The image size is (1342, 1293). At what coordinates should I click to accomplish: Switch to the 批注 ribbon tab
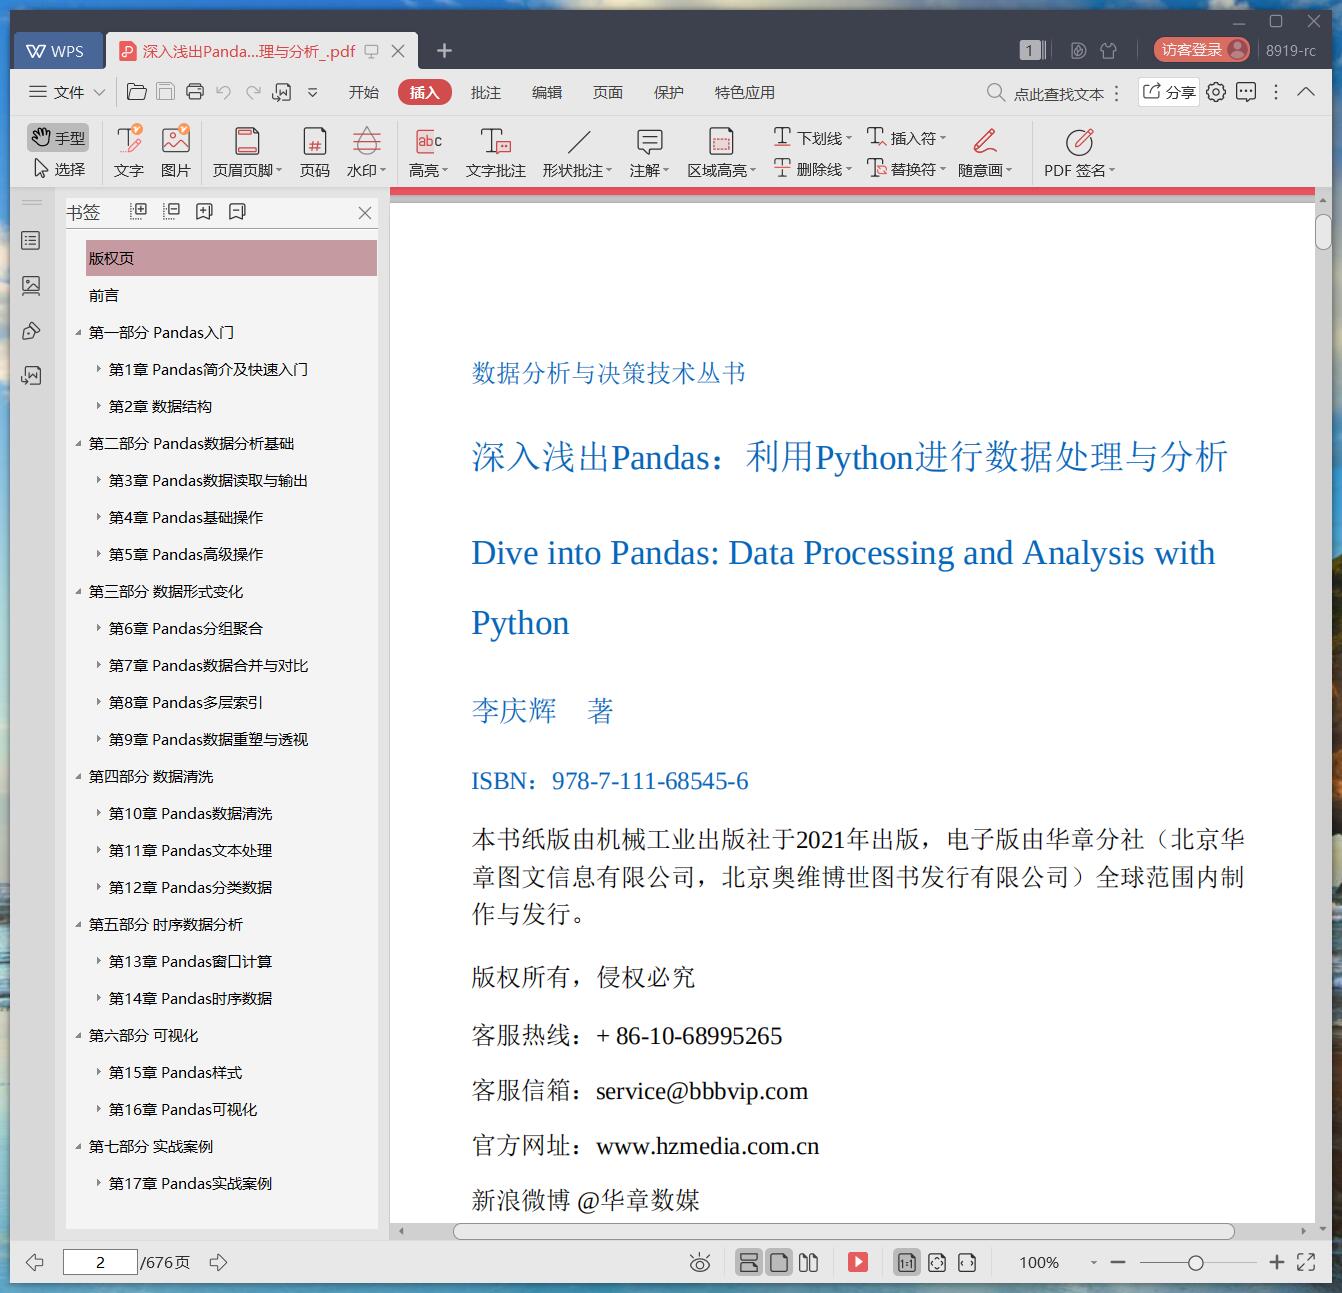point(486,92)
